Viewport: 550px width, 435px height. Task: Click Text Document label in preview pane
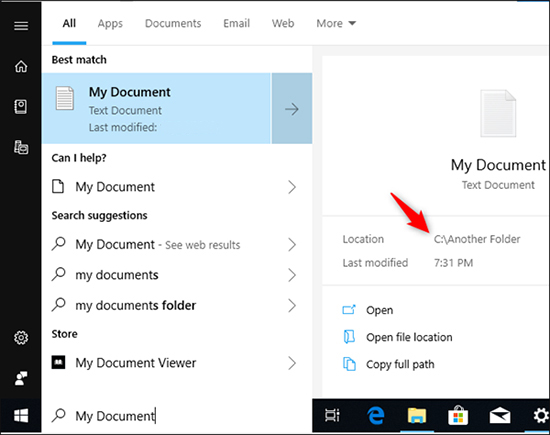pyautogui.click(x=498, y=185)
